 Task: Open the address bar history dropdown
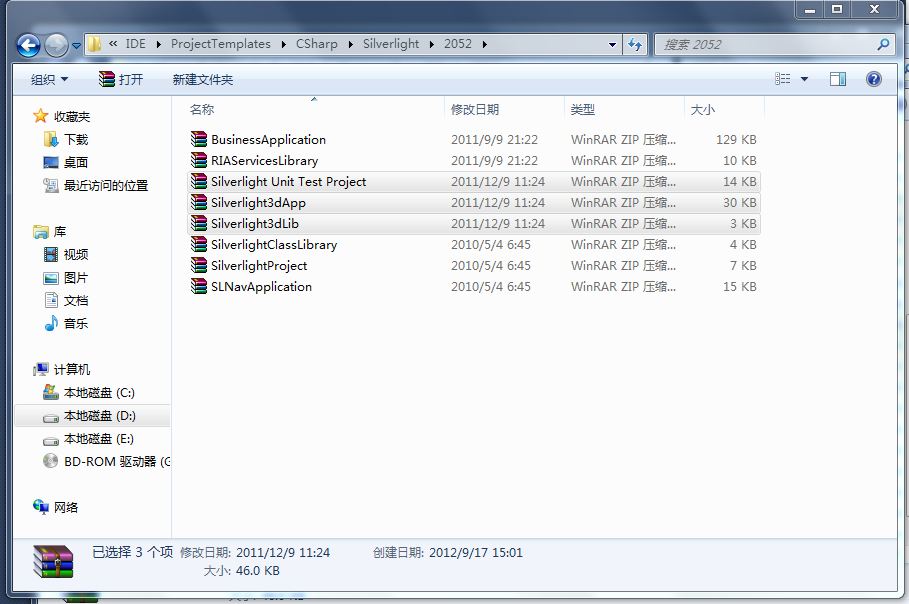pos(612,45)
